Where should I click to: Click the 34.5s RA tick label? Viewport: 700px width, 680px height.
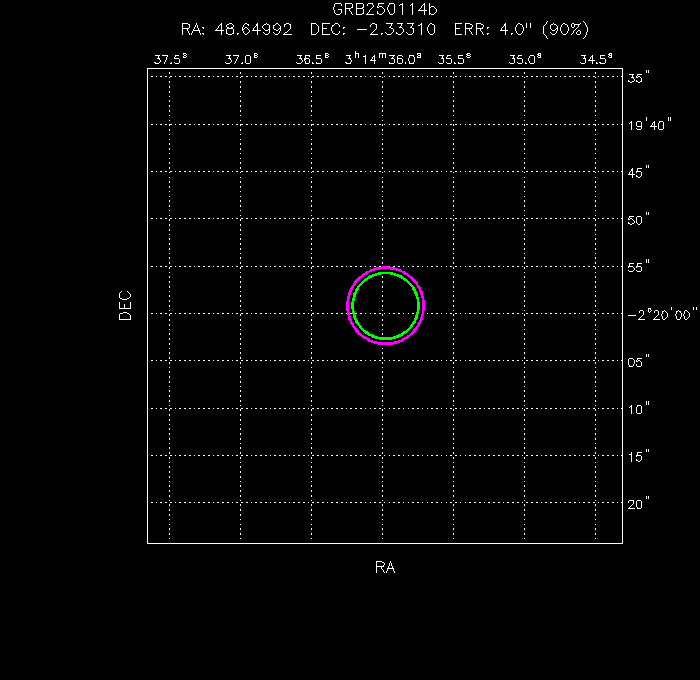pos(596,59)
